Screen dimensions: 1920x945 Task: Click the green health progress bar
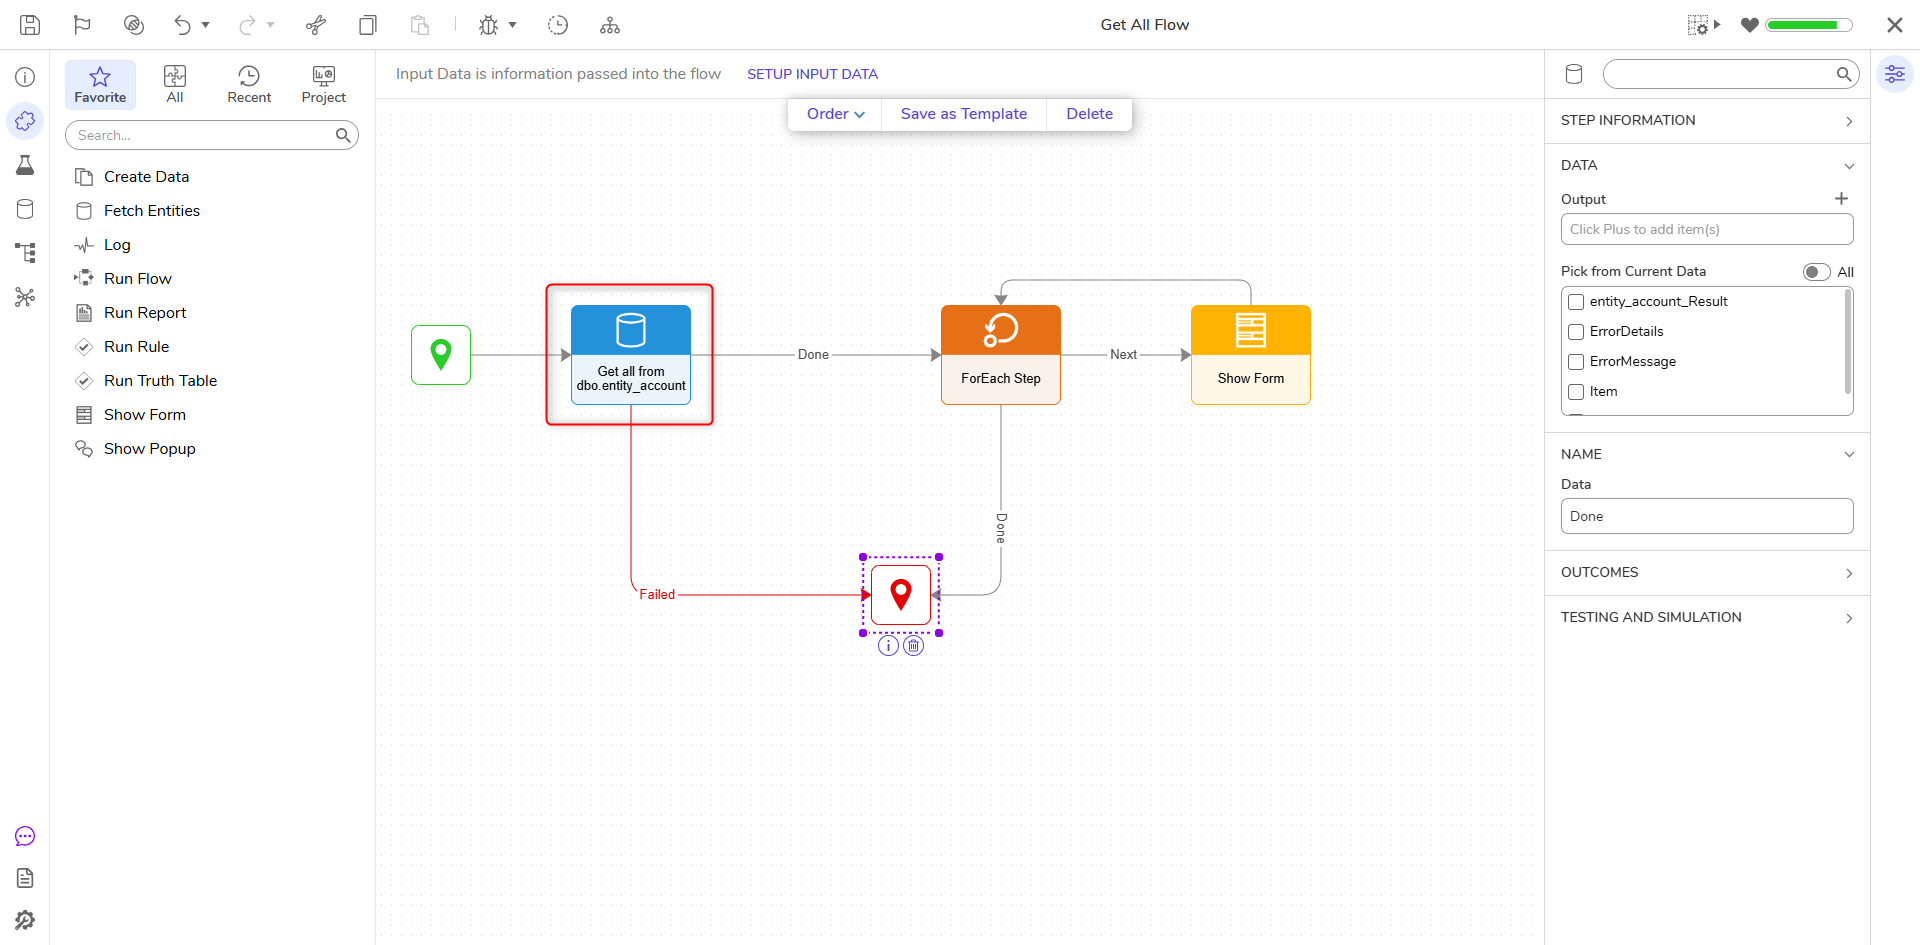(x=1809, y=25)
